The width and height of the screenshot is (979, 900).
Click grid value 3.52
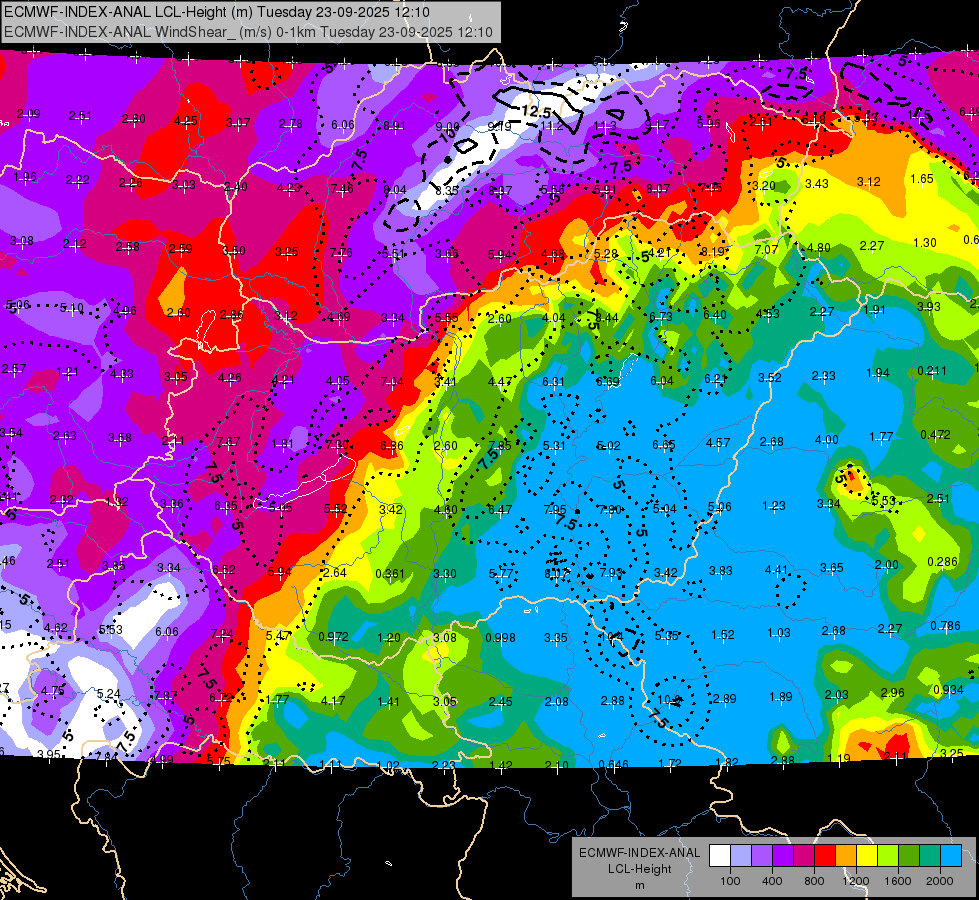click(770, 377)
